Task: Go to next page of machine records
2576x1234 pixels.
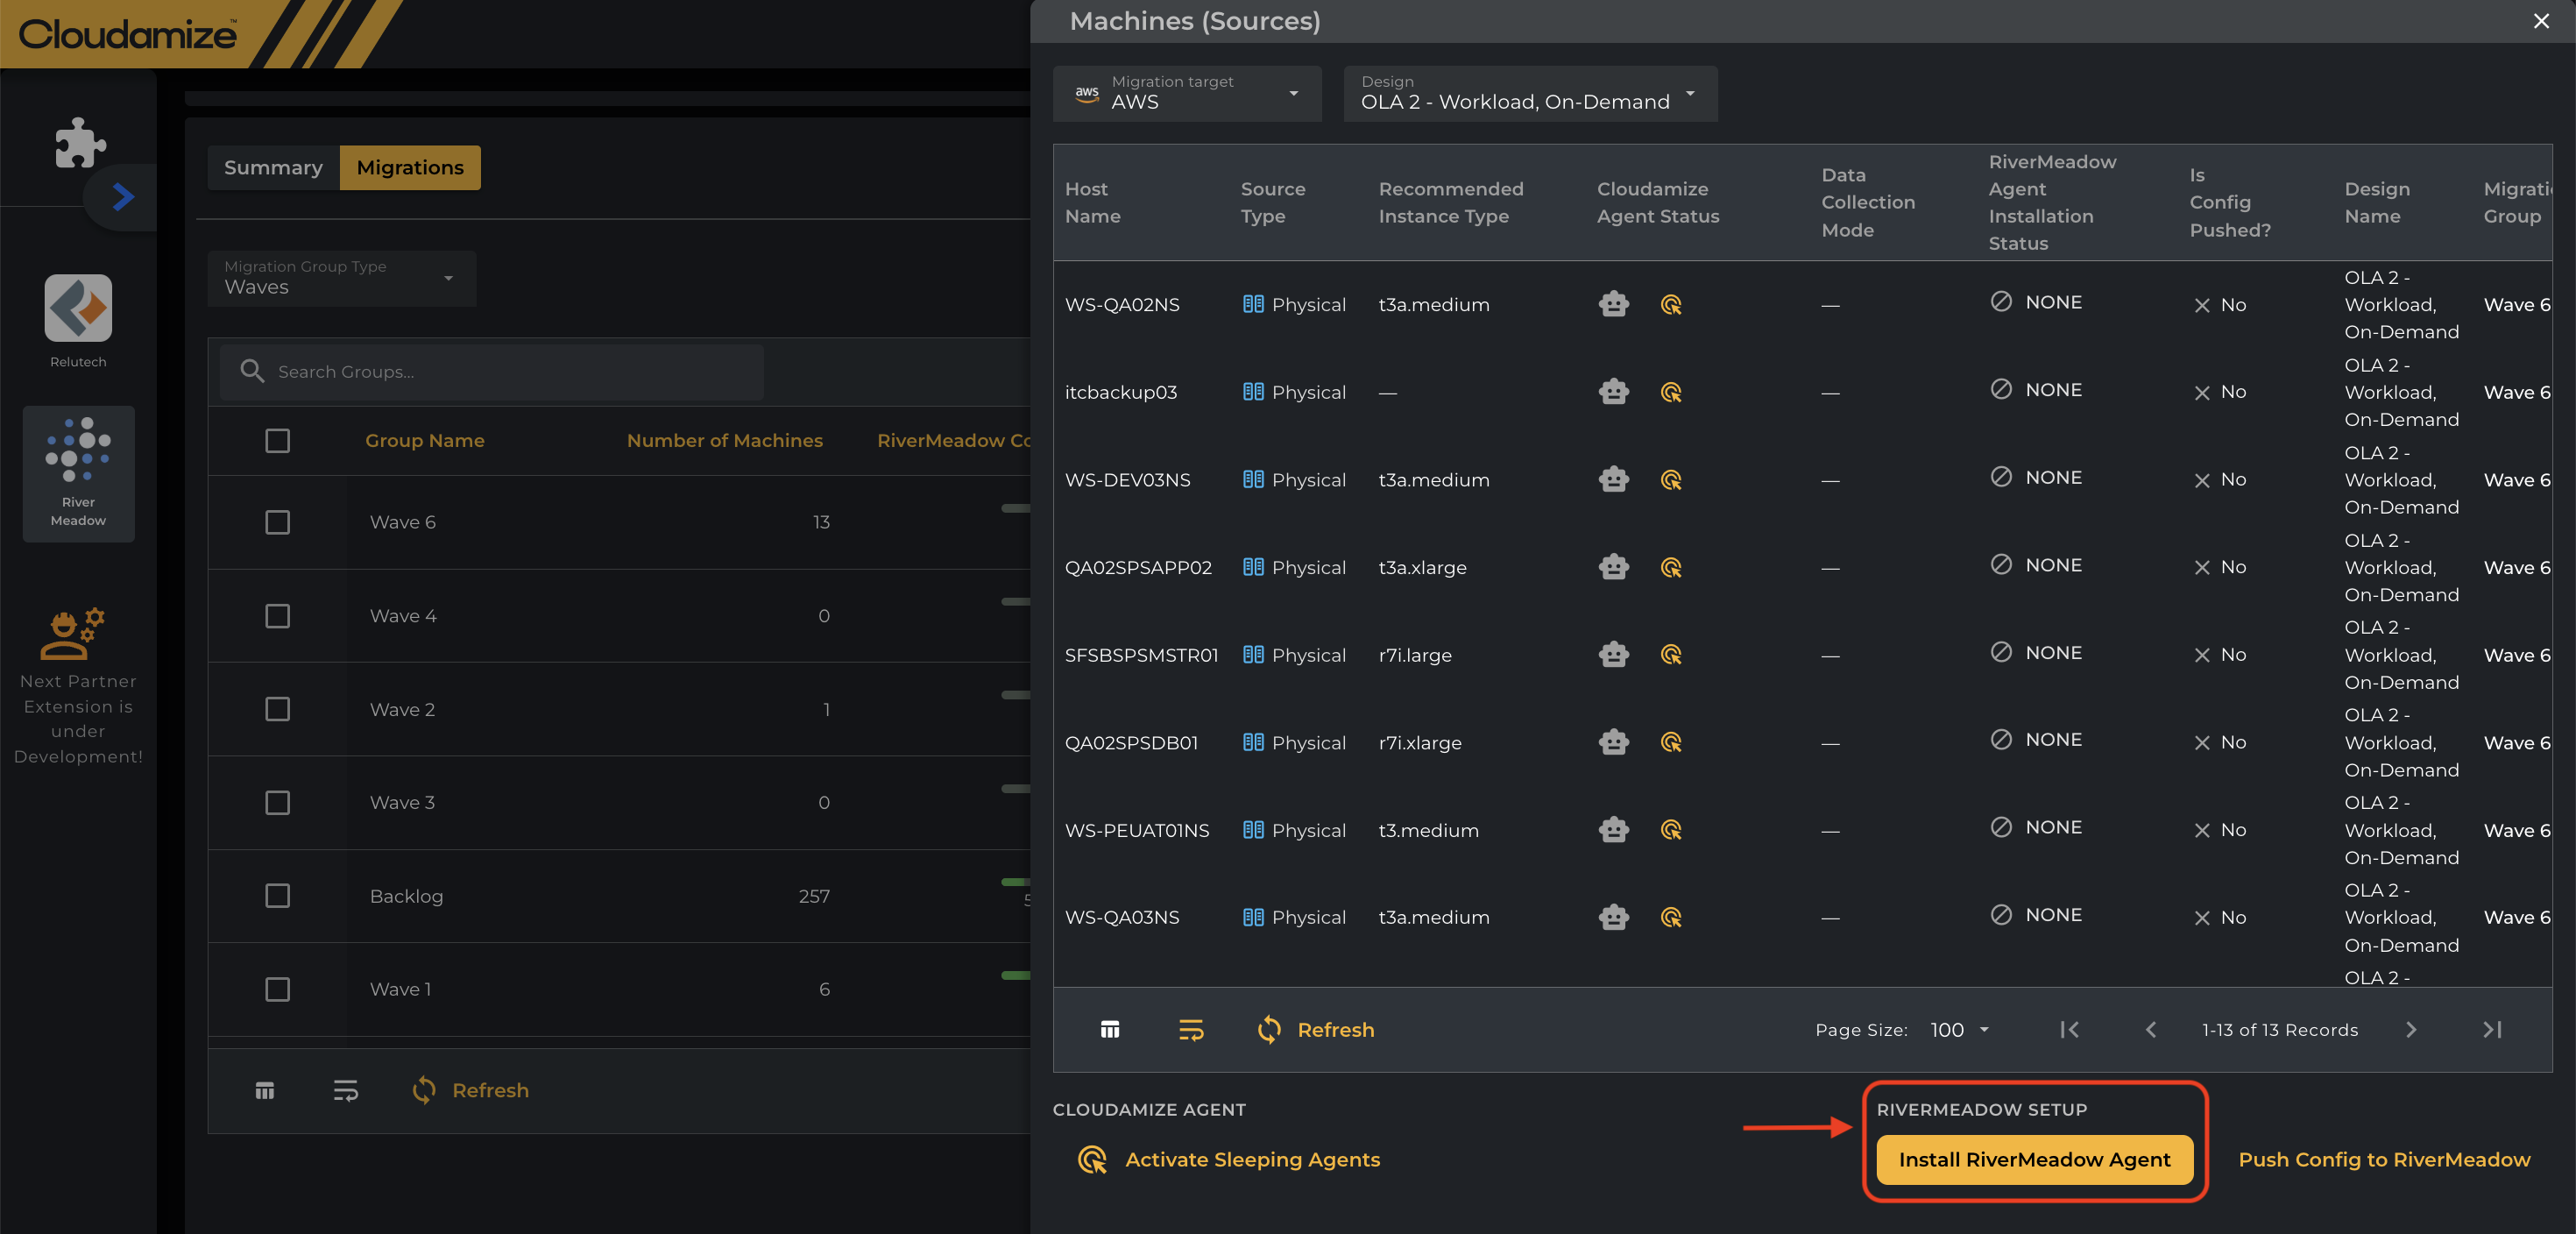Action: (2411, 1029)
